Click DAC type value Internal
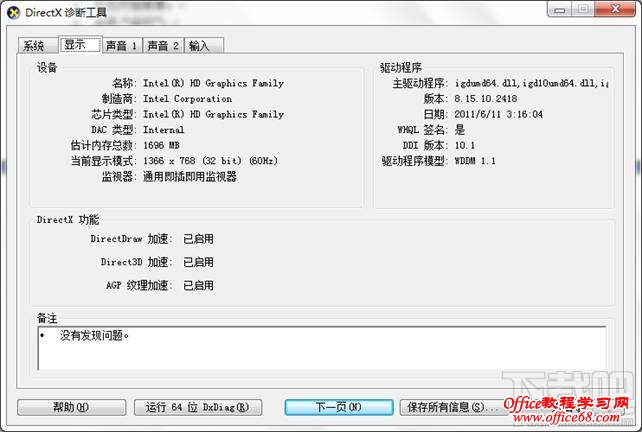 coord(163,130)
